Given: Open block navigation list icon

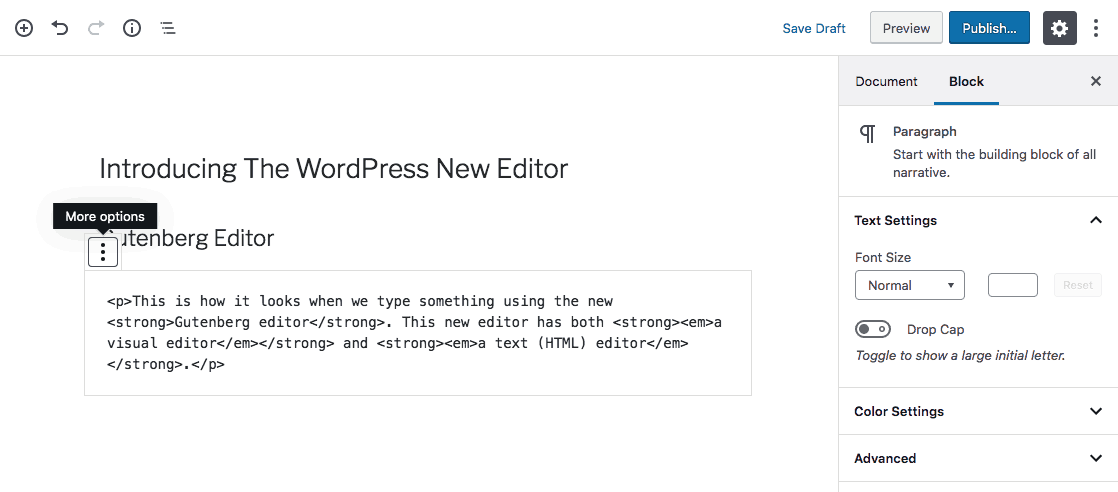Looking at the screenshot, I should point(168,28).
